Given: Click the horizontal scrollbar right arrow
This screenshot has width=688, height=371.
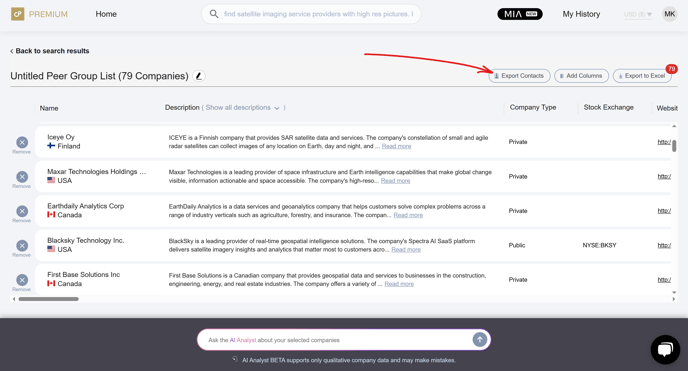Looking at the screenshot, I should coord(674,299).
